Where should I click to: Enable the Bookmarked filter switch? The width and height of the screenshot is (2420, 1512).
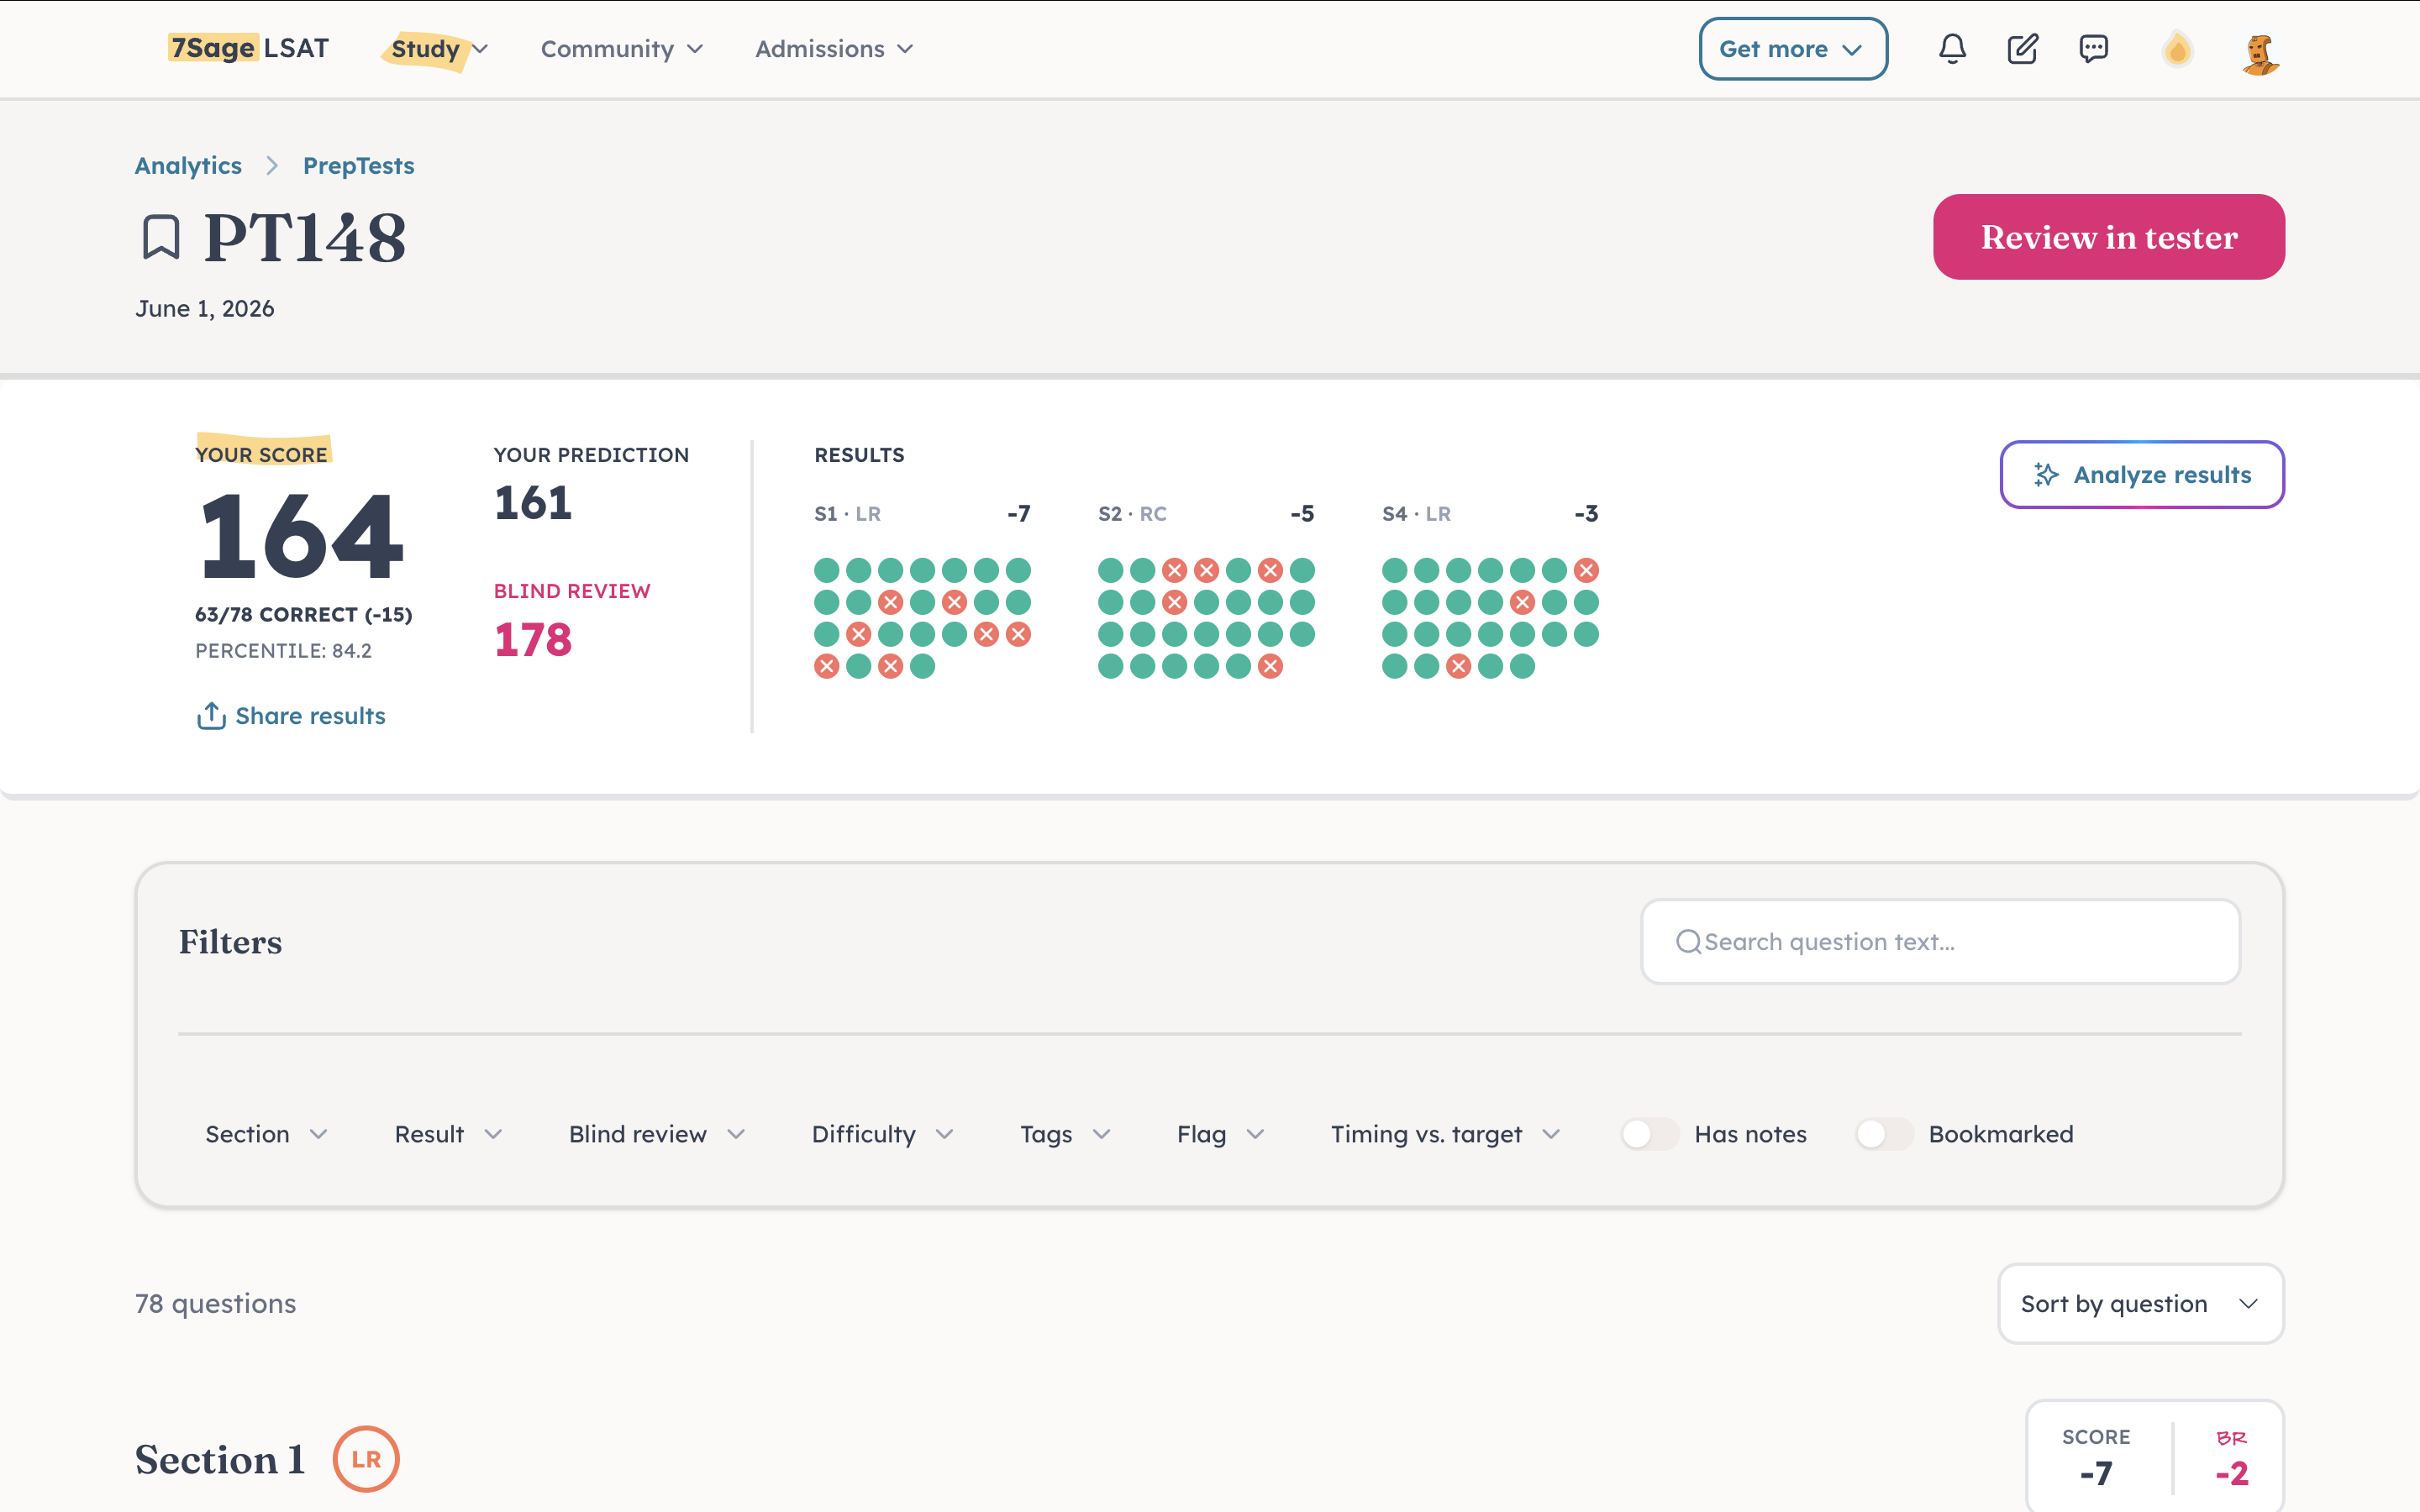tap(1884, 1134)
